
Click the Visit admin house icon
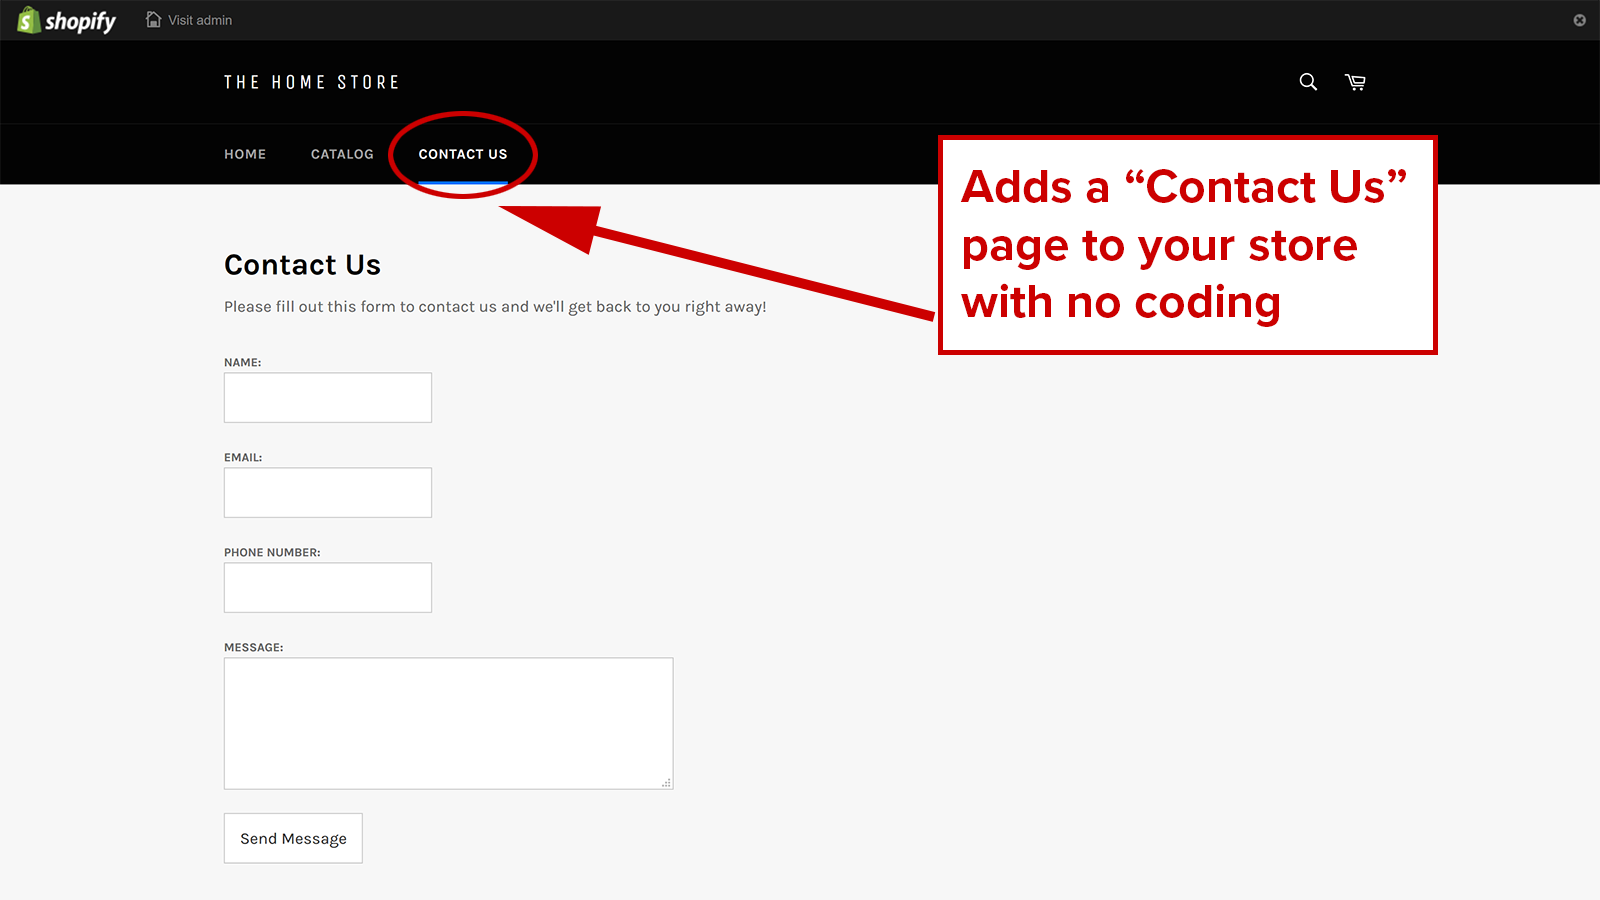(x=153, y=20)
